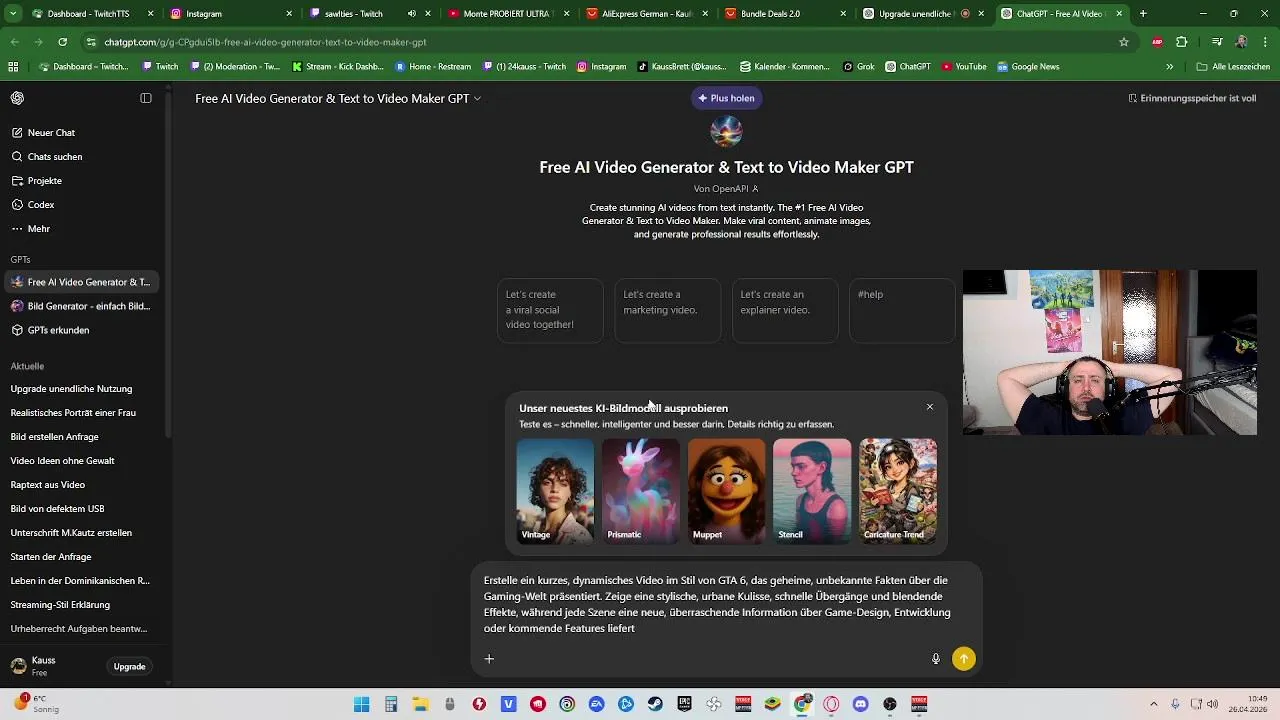Choose the explainer video suggestion
Image resolution: width=1280 pixels, height=720 pixels.
(785, 310)
